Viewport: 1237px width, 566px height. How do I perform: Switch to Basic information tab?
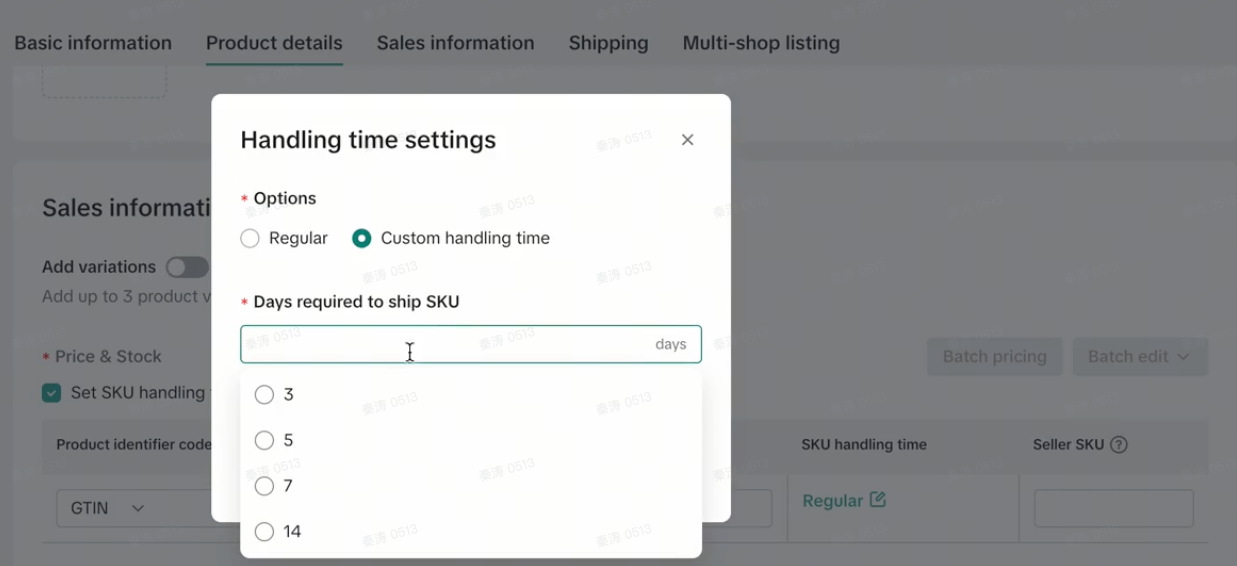pyautogui.click(x=93, y=43)
